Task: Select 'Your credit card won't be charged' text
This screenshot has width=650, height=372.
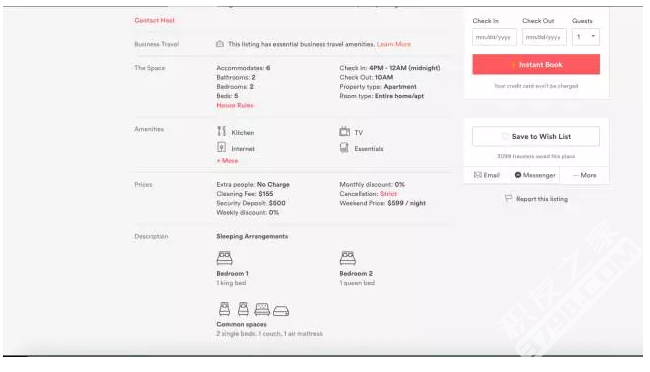Action: click(x=536, y=86)
